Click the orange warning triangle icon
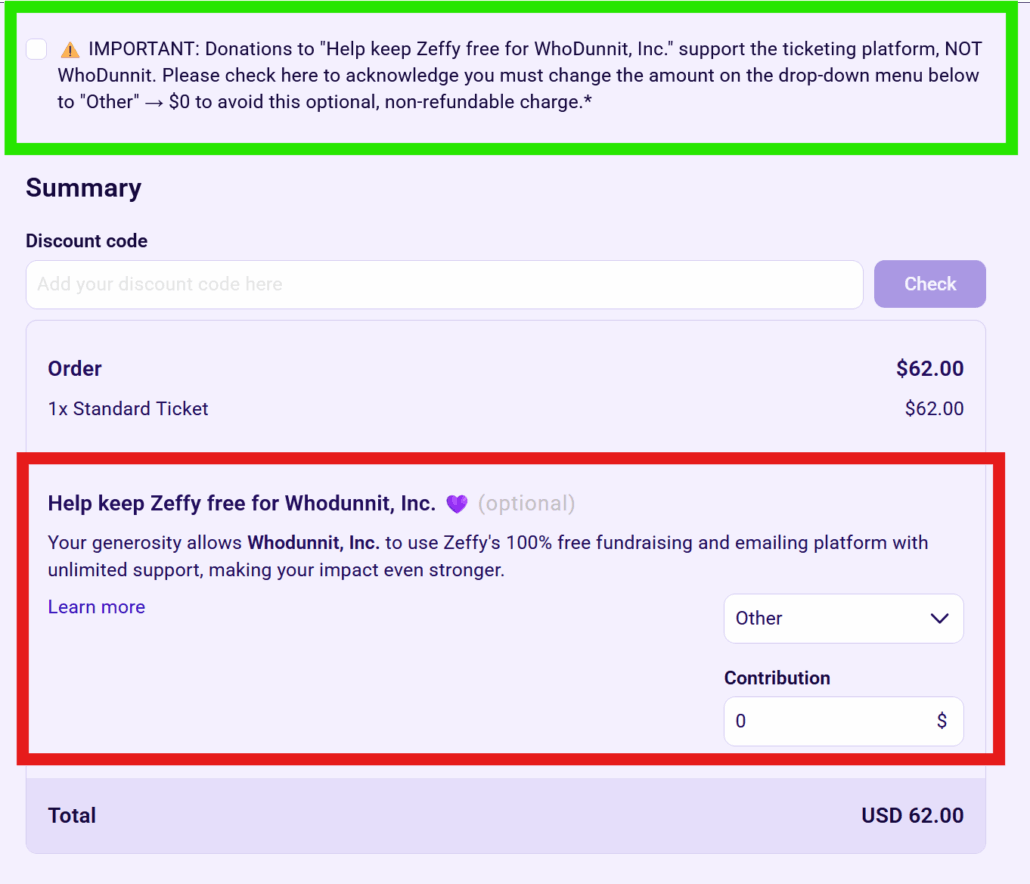The width and height of the screenshot is (1030, 884). (x=70, y=49)
